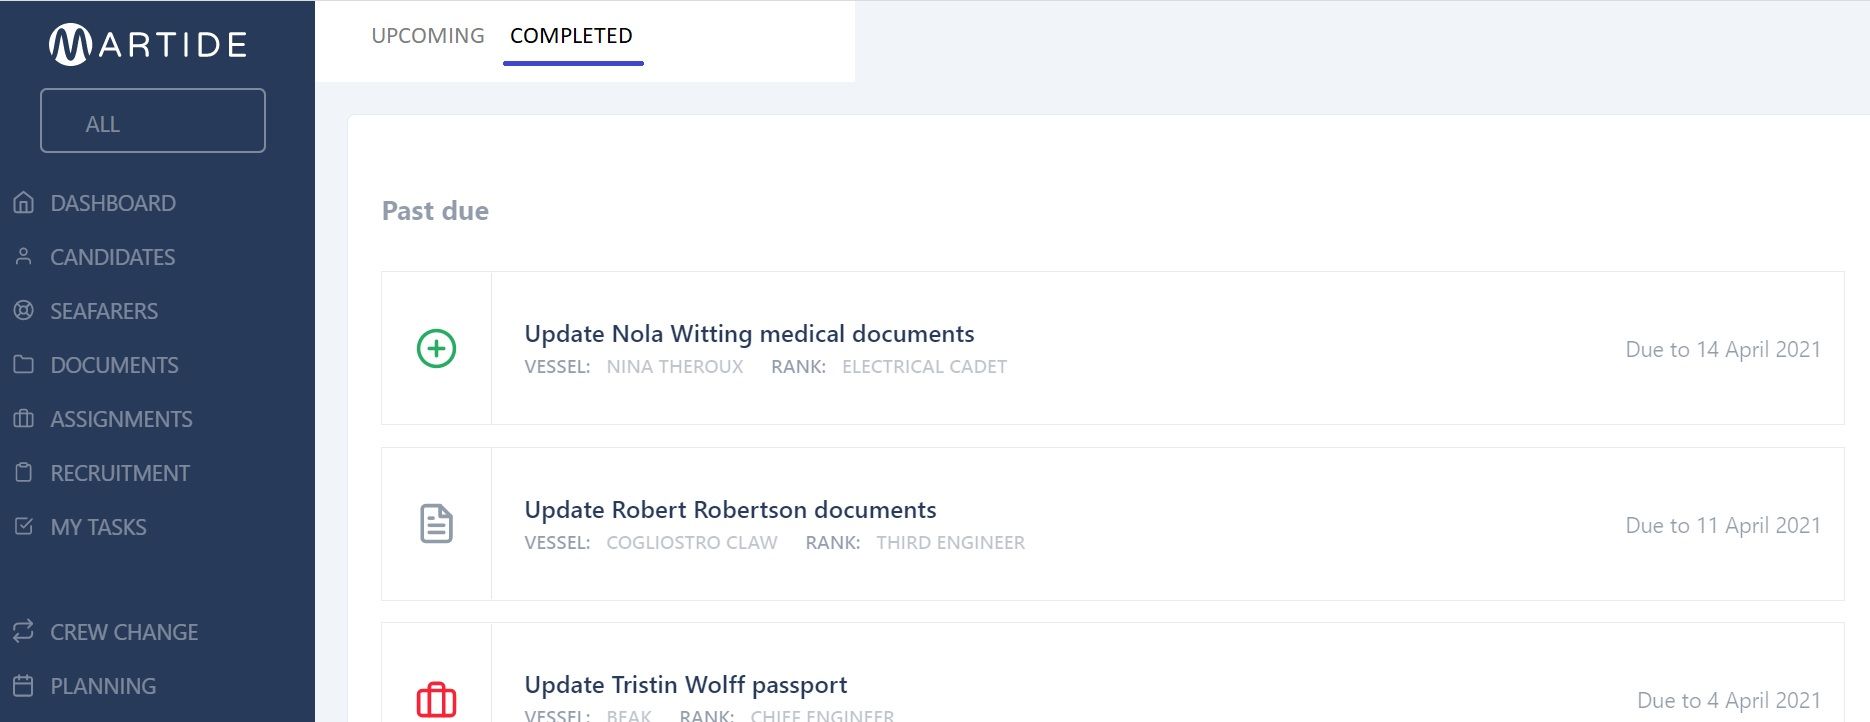The image size is (1870, 722).
Task: Go to Planning section
Action: point(103,686)
